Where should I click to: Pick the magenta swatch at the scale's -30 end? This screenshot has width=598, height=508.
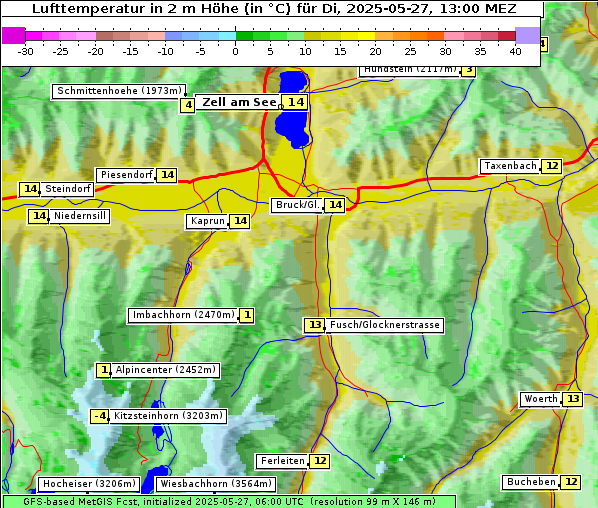point(14,35)
